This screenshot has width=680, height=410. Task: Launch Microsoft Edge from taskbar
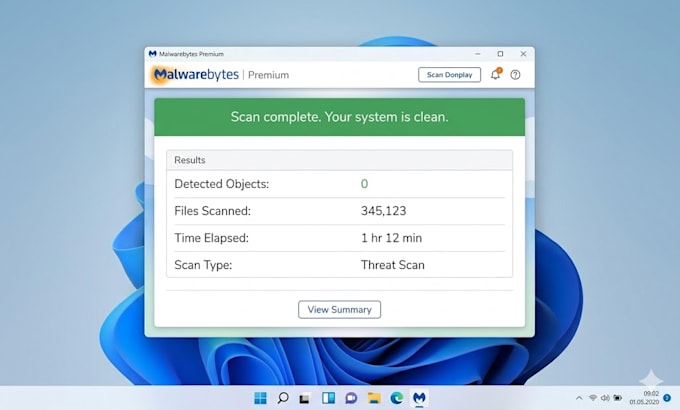coord(396,398)
